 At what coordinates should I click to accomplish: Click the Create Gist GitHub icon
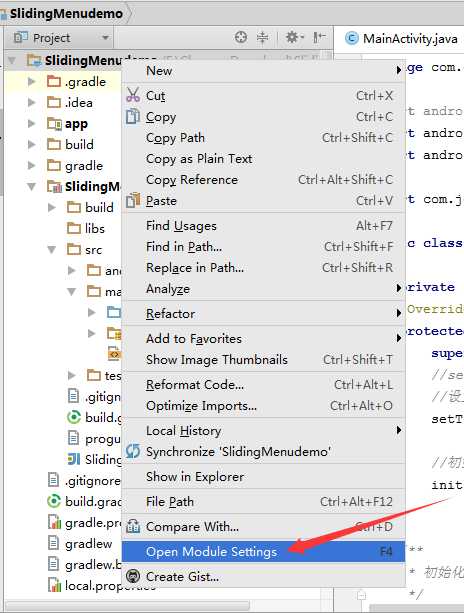tap(133, 576)
